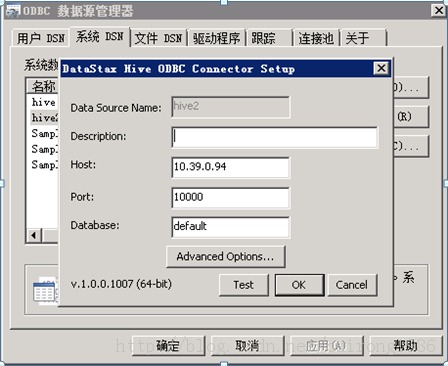
Task: Select the 系统 DSN tab
Action: click(x=100, y=36)
